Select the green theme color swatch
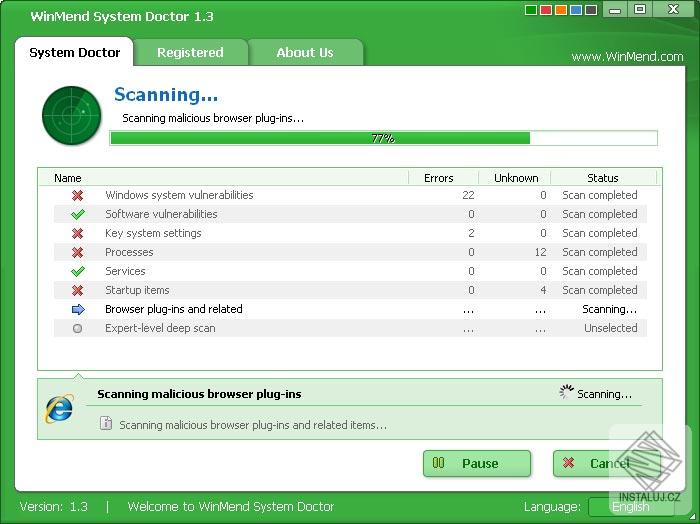This screenshot has width=700, height=524. point(531,10)
